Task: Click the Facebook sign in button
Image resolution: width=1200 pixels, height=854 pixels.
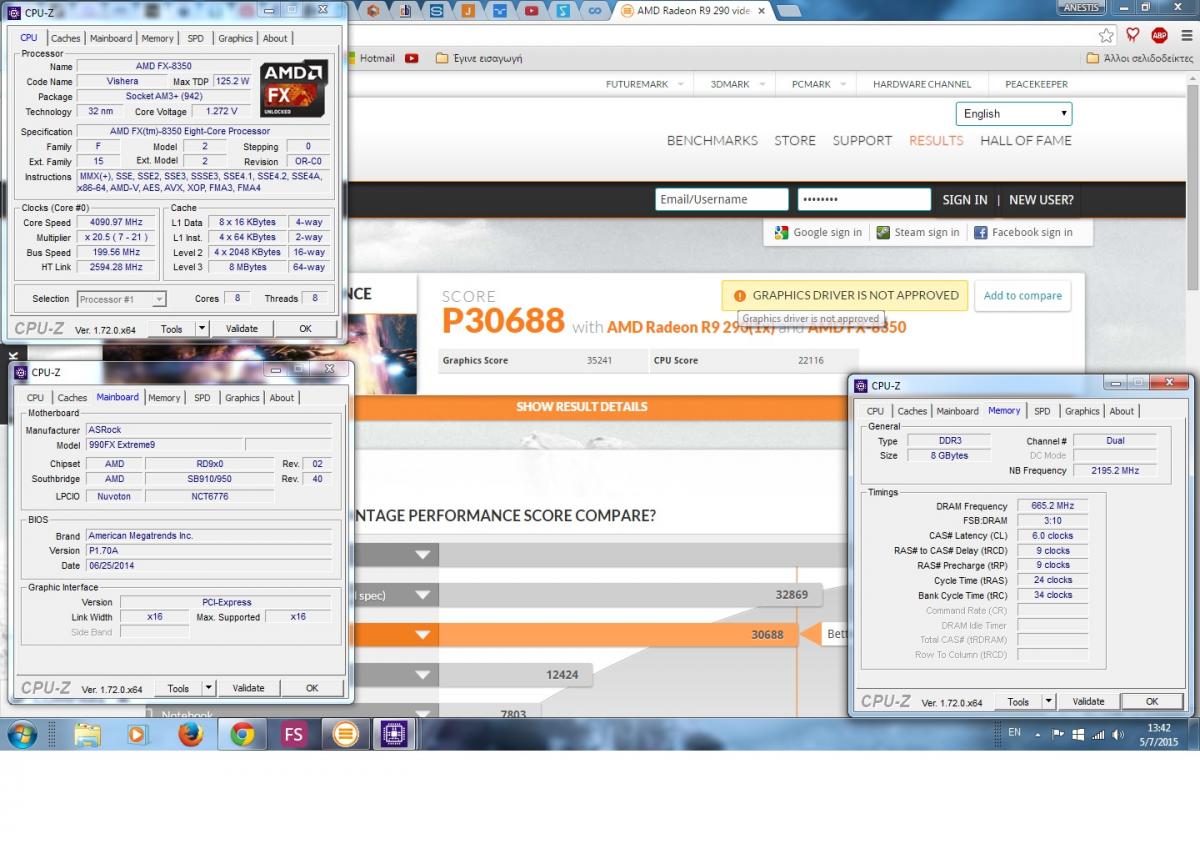Action: [x=1023, y=232]
